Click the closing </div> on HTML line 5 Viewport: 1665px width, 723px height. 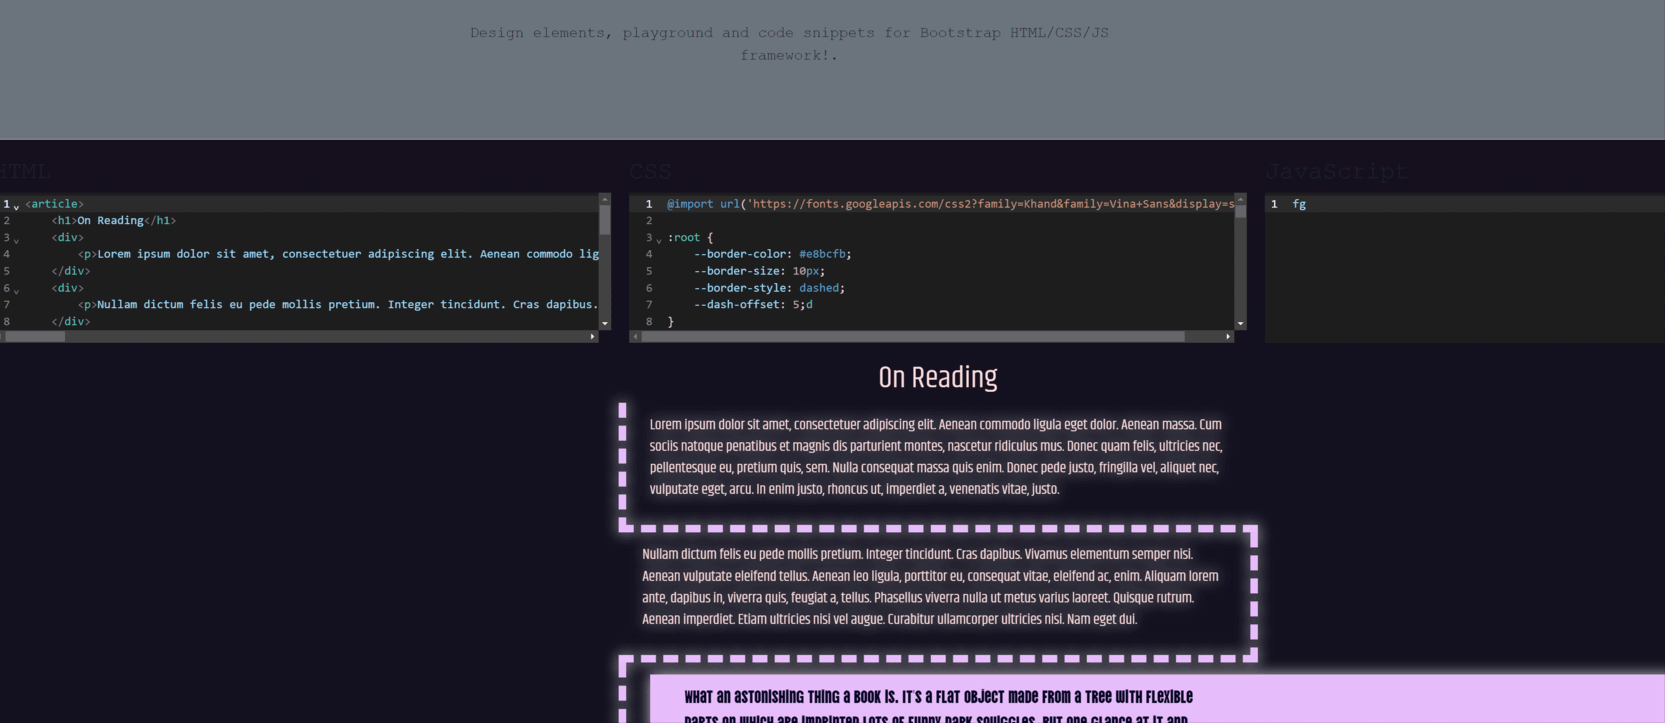point(71,271)
